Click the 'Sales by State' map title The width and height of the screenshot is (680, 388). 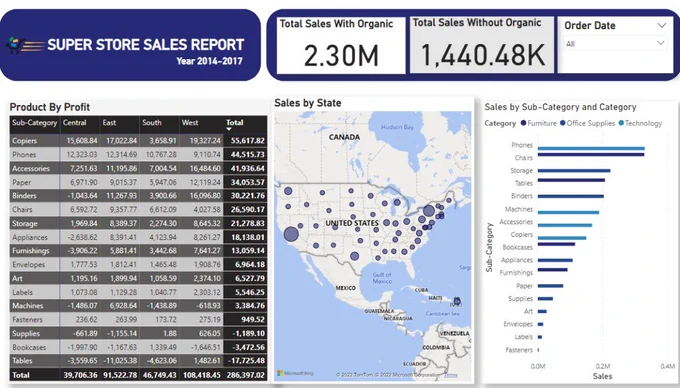click(307, 103)
